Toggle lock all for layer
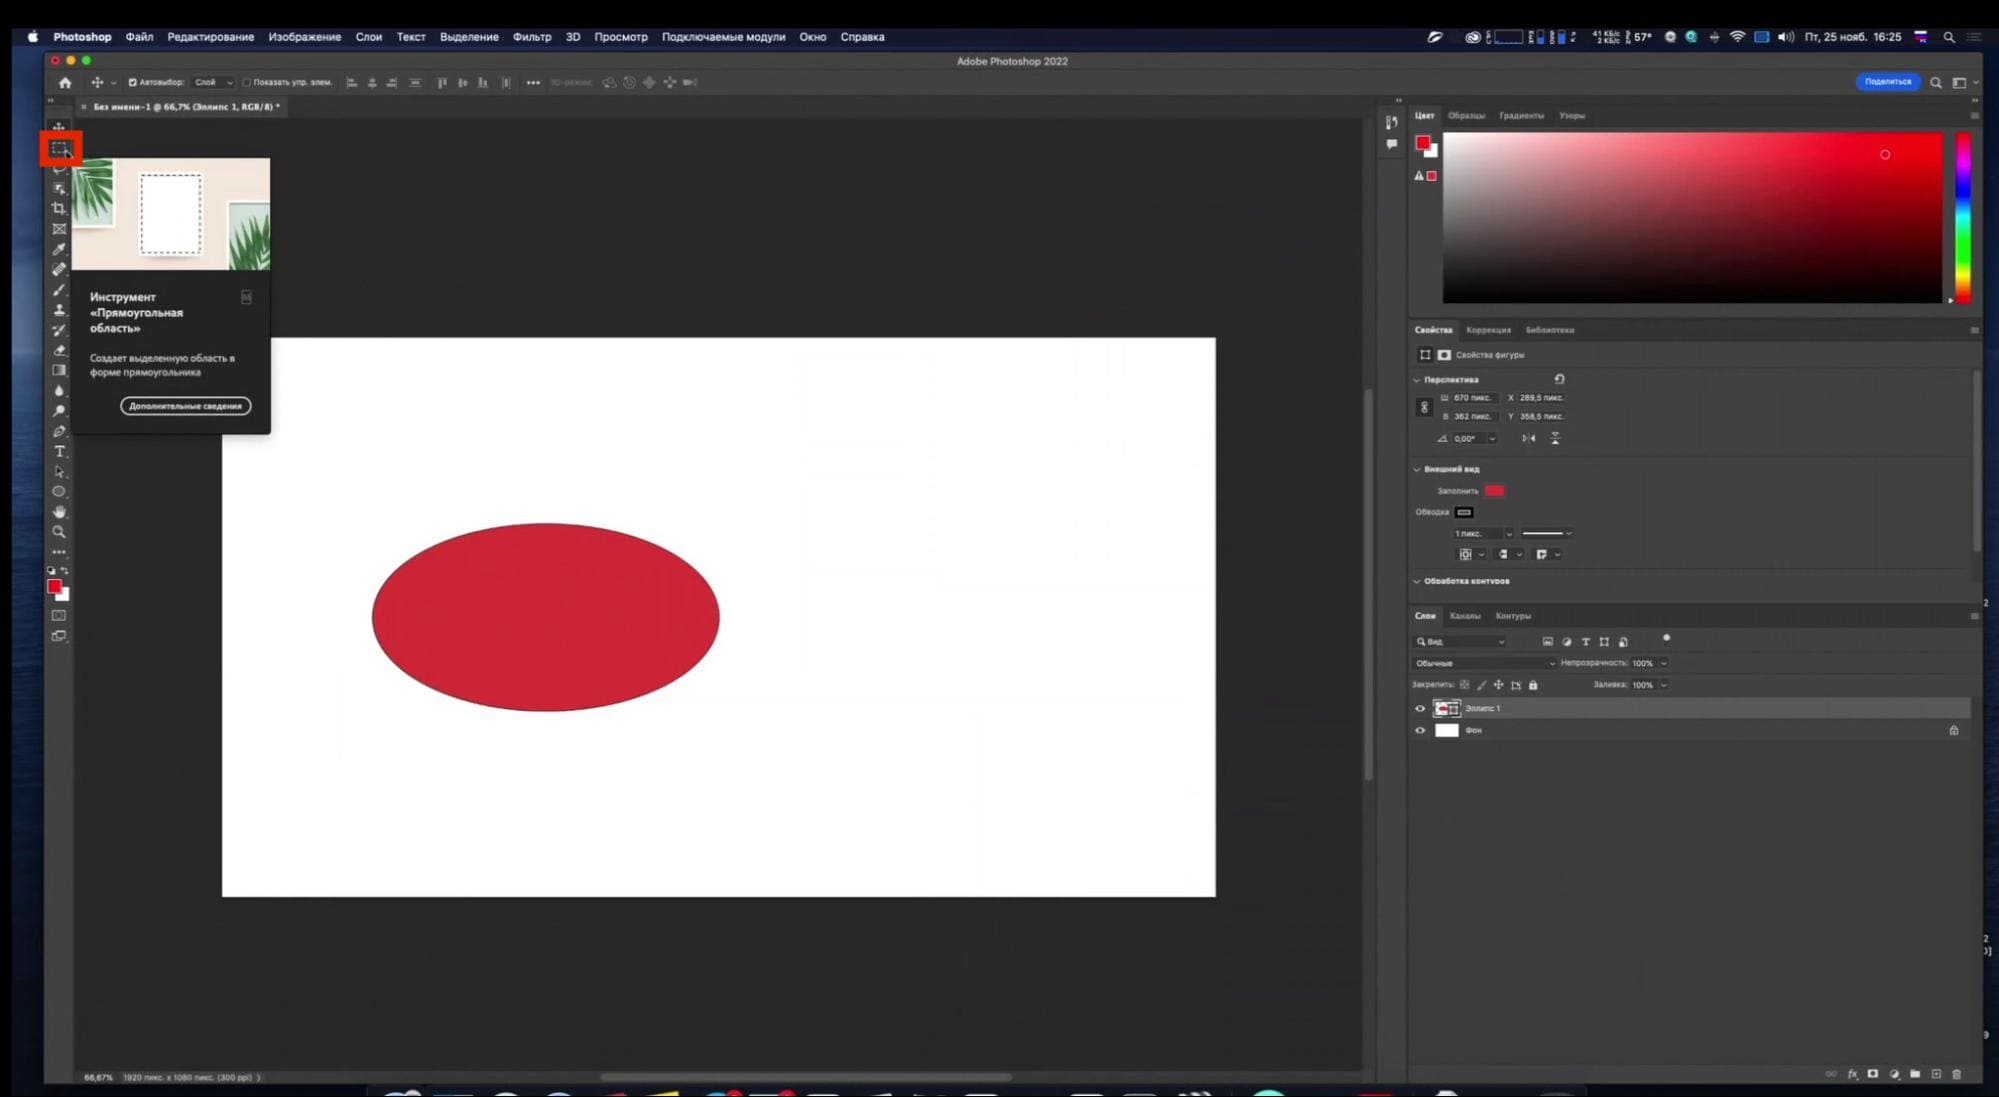1999x1097 pixels. (1533, 685)
